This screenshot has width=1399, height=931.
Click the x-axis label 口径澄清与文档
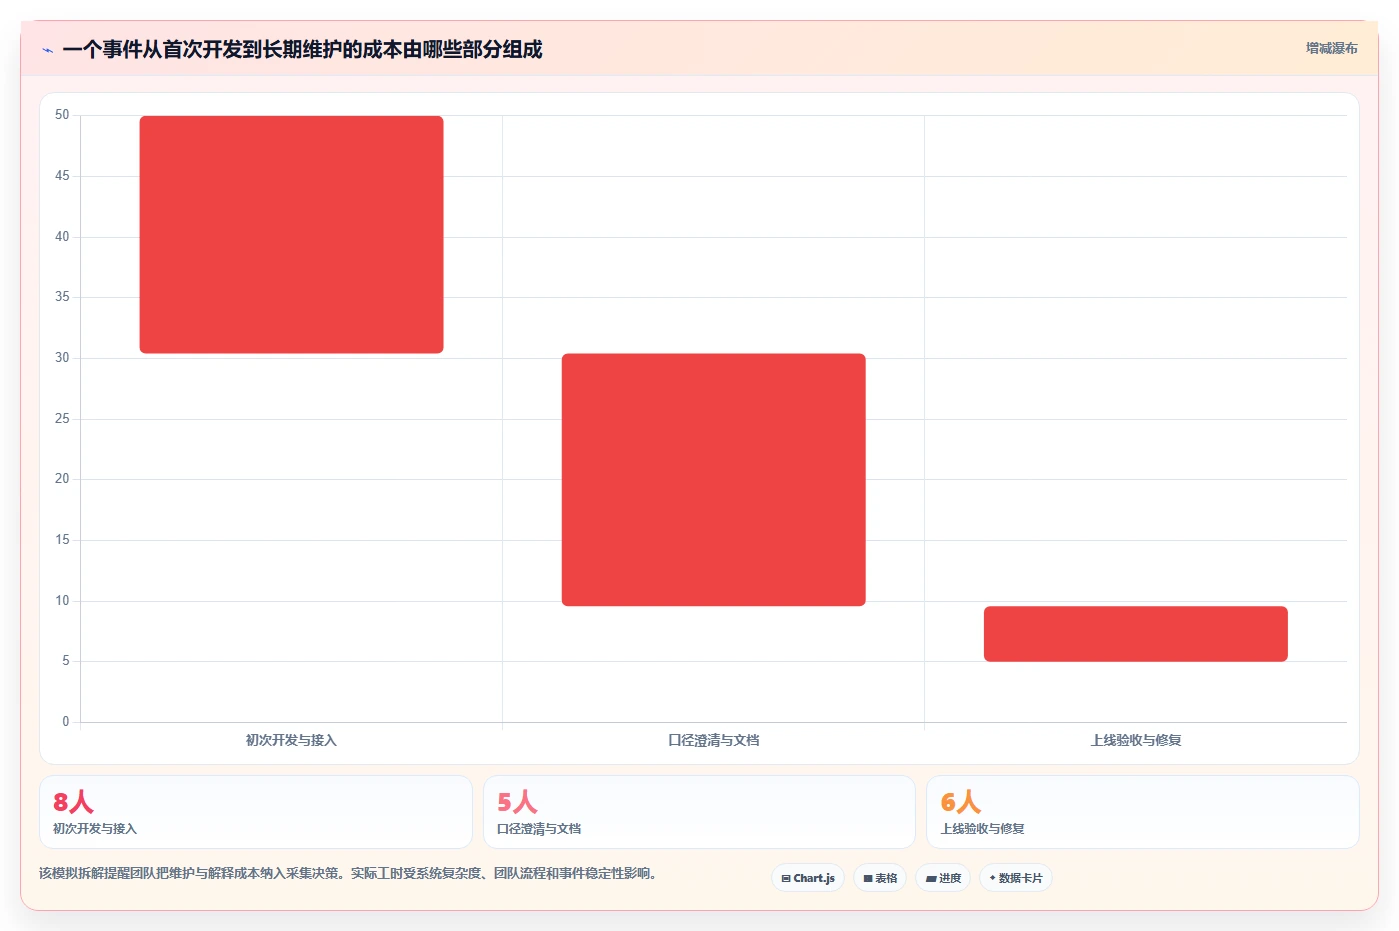pos(713,741)
